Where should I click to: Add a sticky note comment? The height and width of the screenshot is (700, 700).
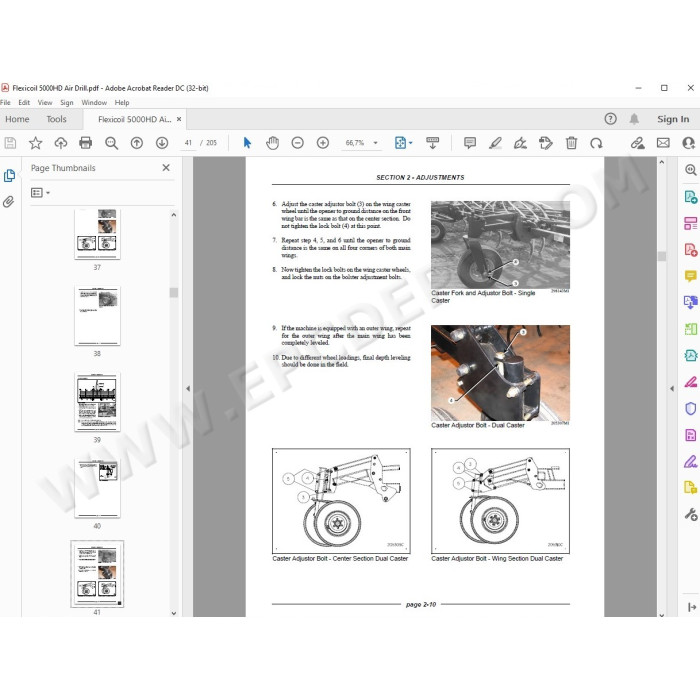(470, 143)
